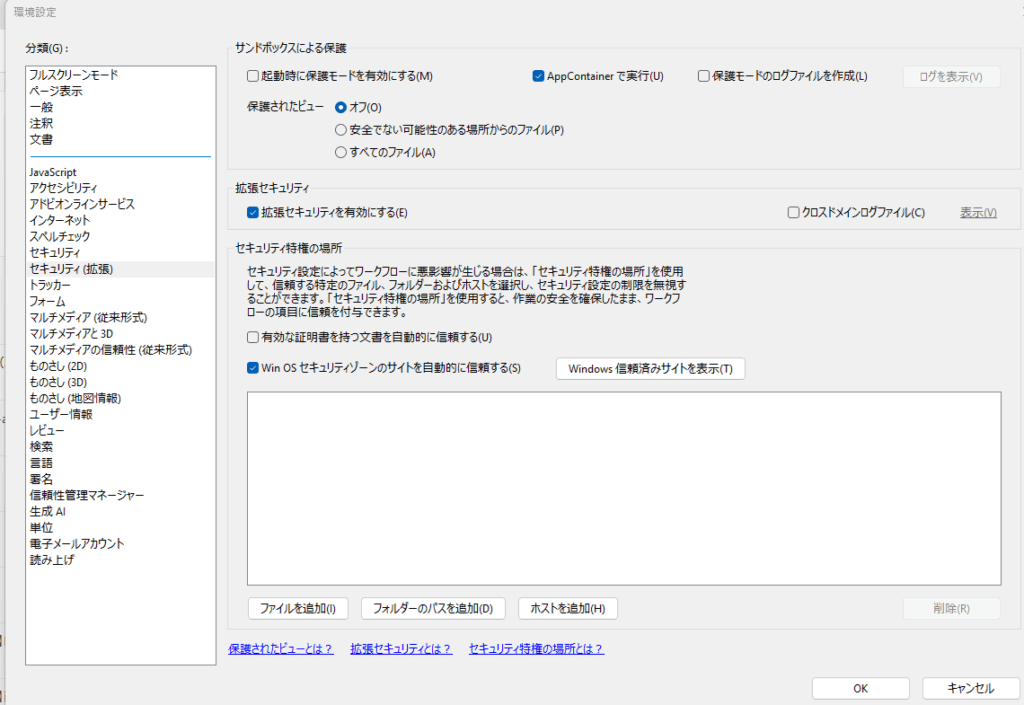Click inside the privileged locations list box
The image size is (1024, 705).
click(x=623, y=488)
